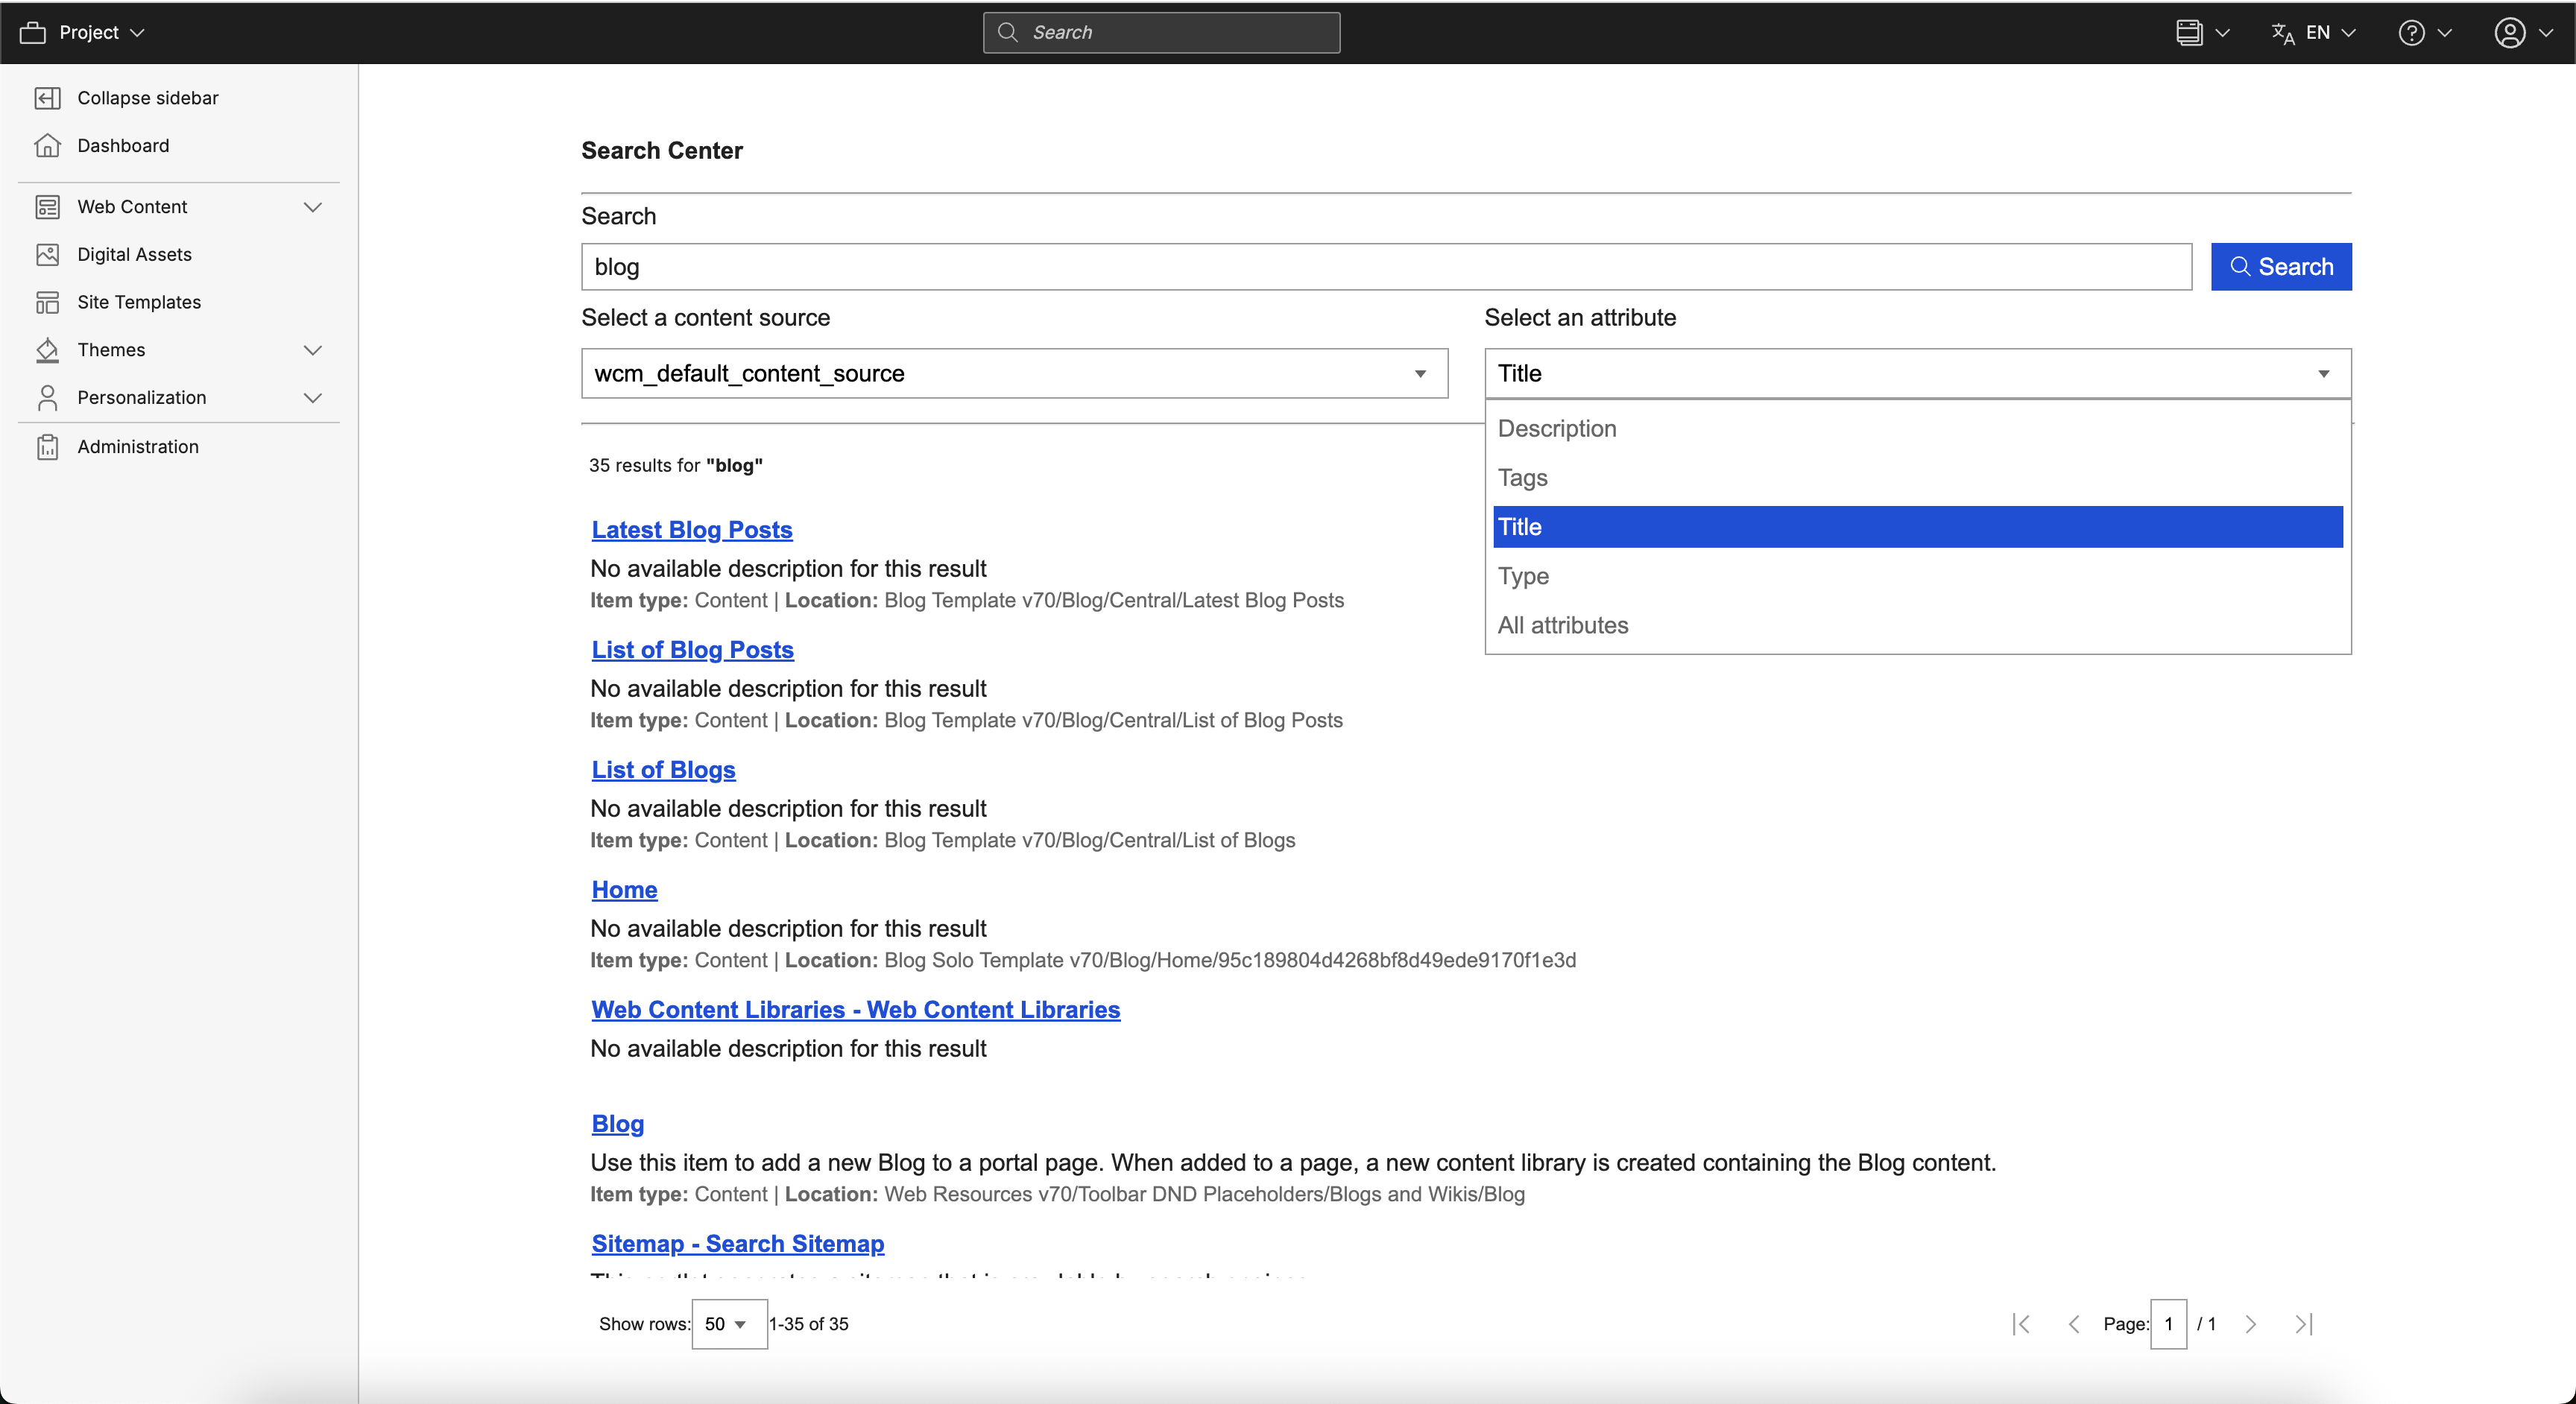
Task: Select Description from attribute list
Action: pos(1556,429)
